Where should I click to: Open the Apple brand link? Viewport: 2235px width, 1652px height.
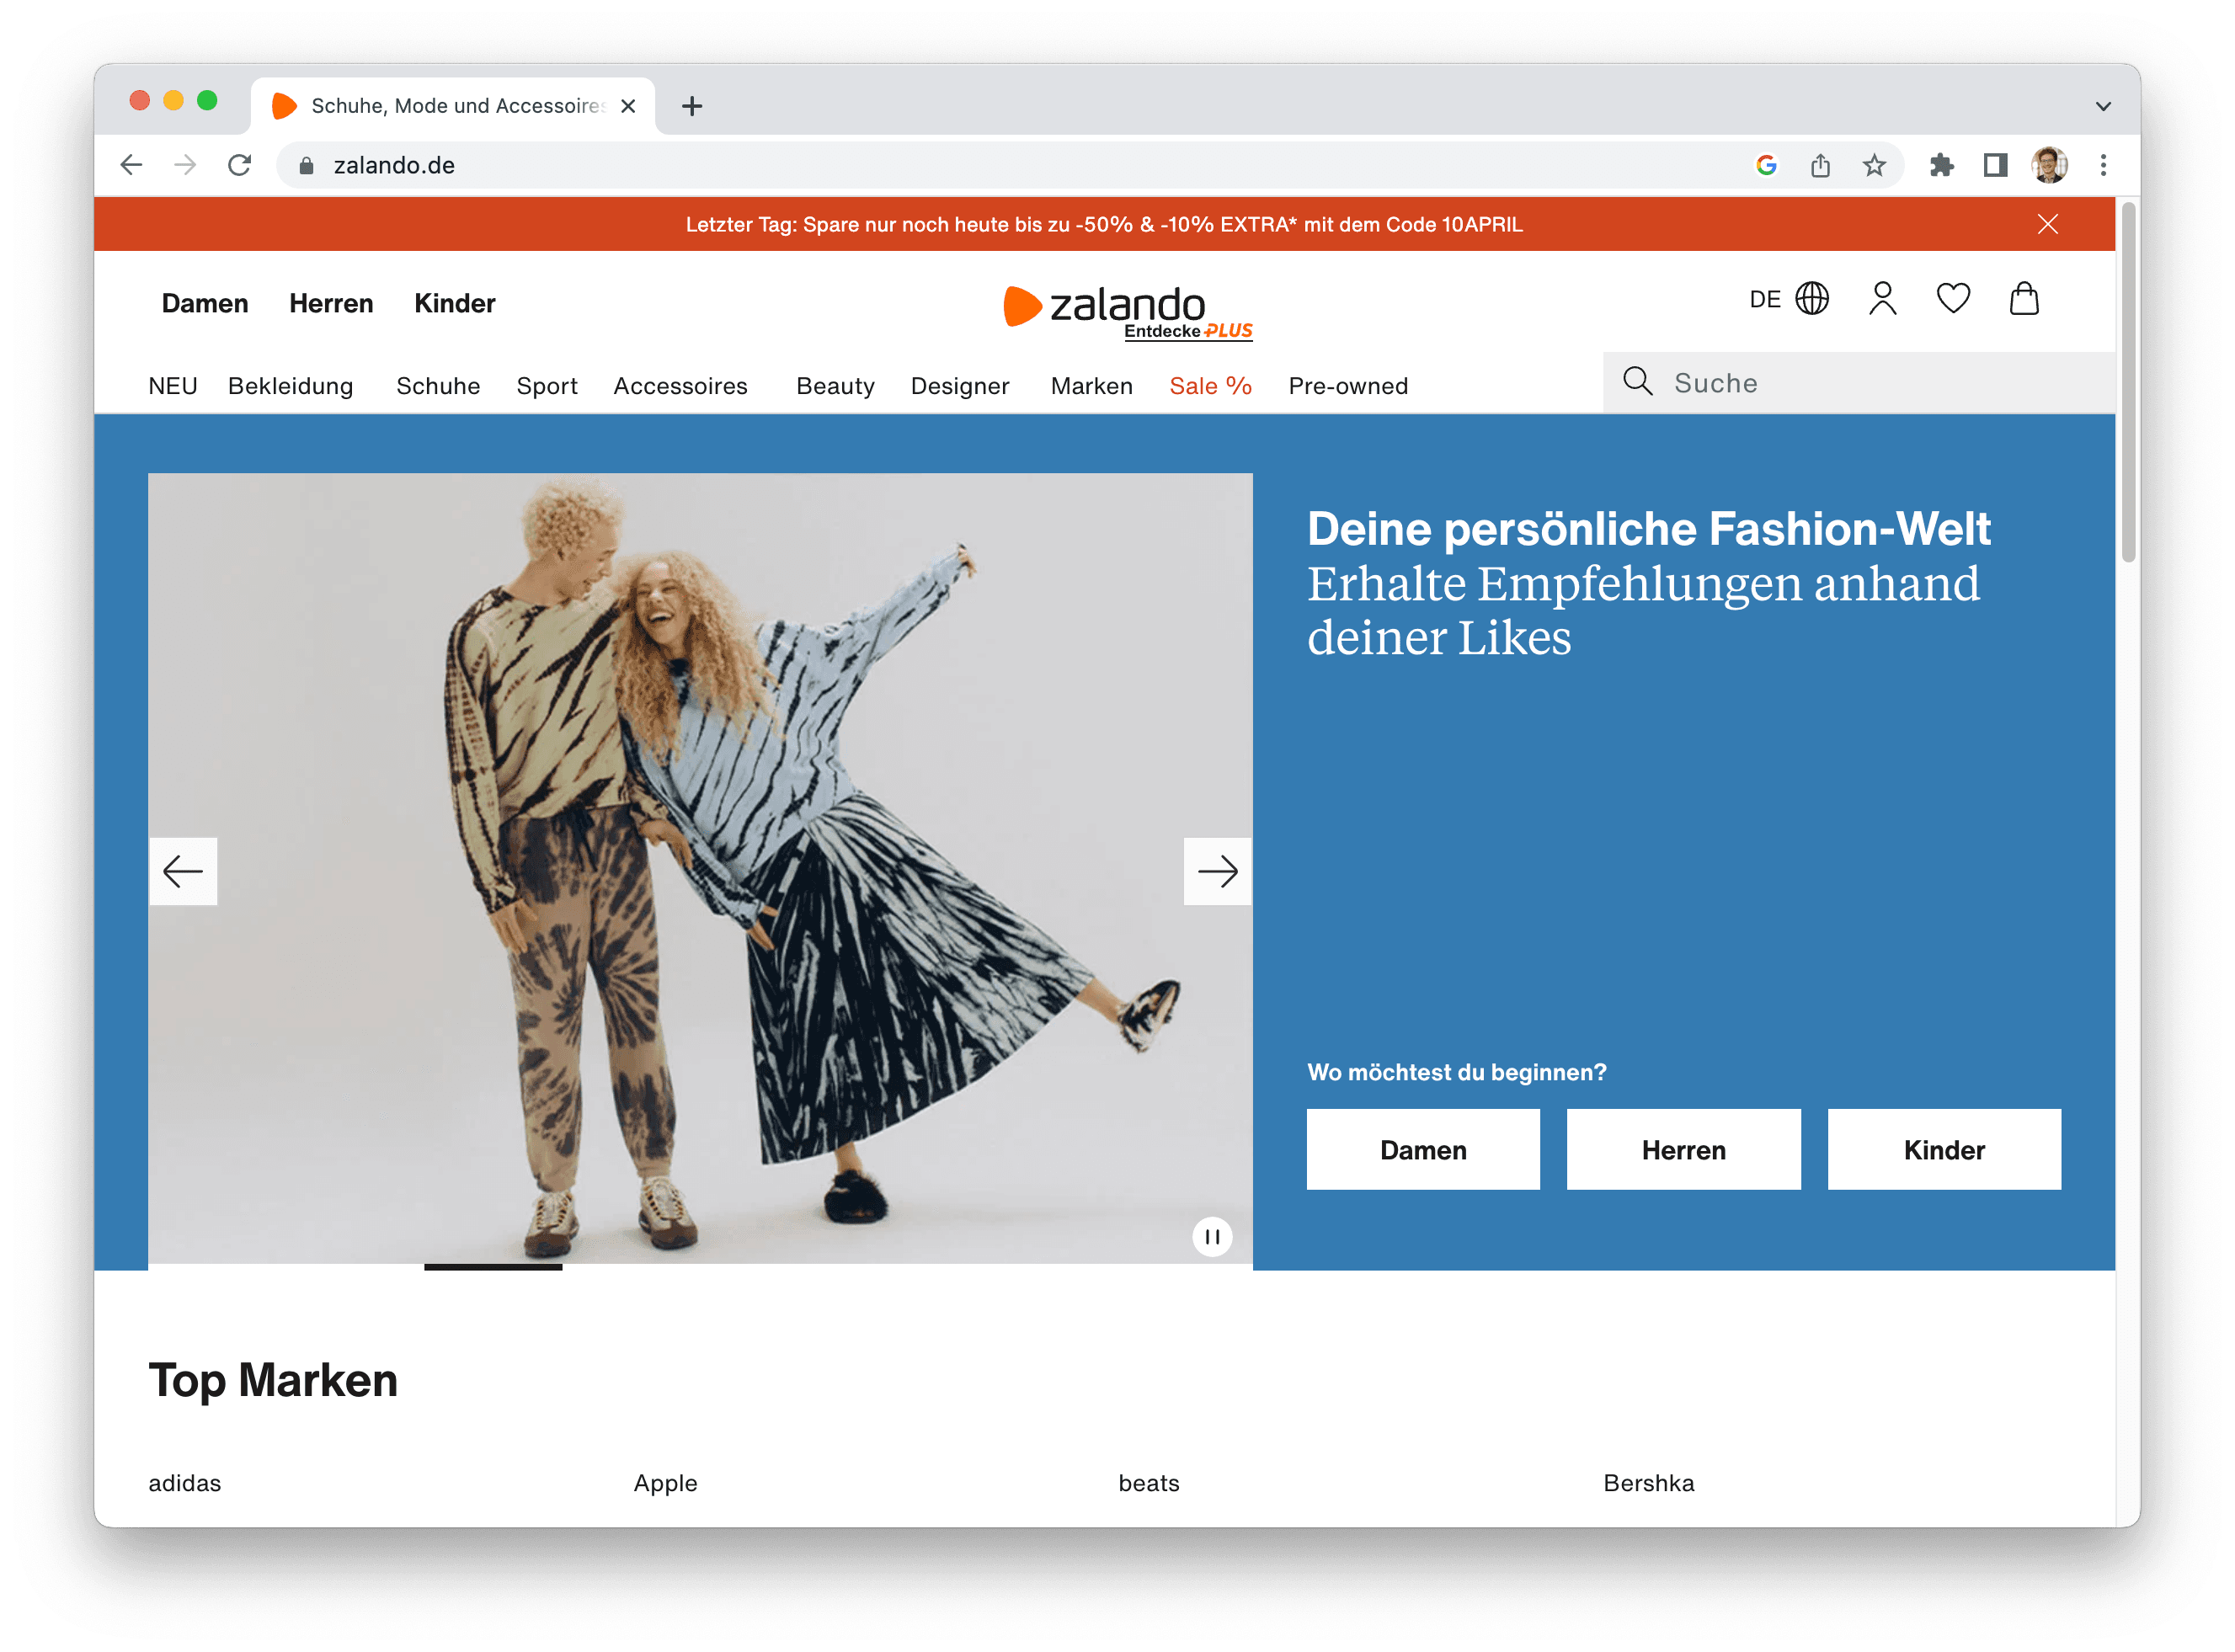665,1482
